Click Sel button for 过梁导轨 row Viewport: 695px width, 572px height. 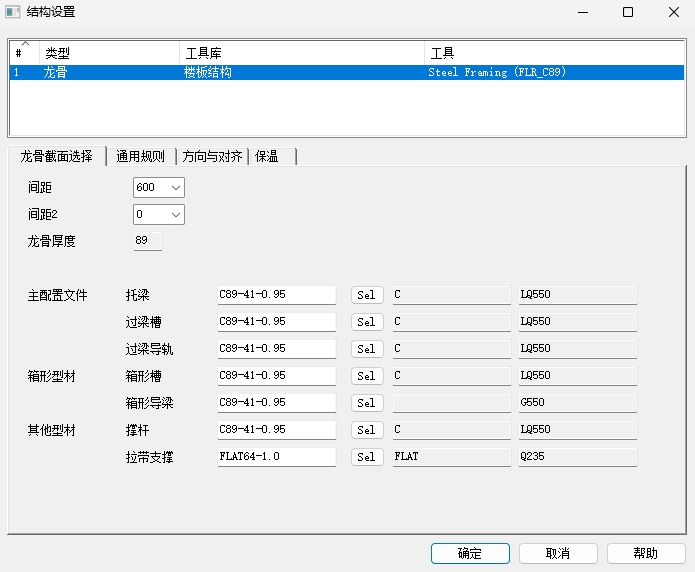point(367,349)
